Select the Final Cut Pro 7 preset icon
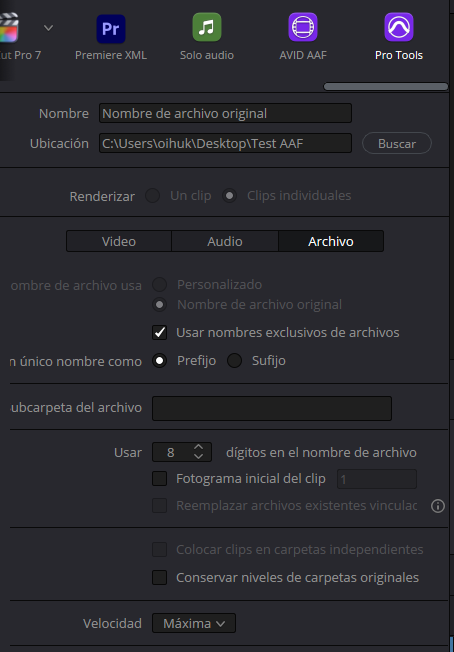Viewport: 454px width, 652px height. [9, 28]
